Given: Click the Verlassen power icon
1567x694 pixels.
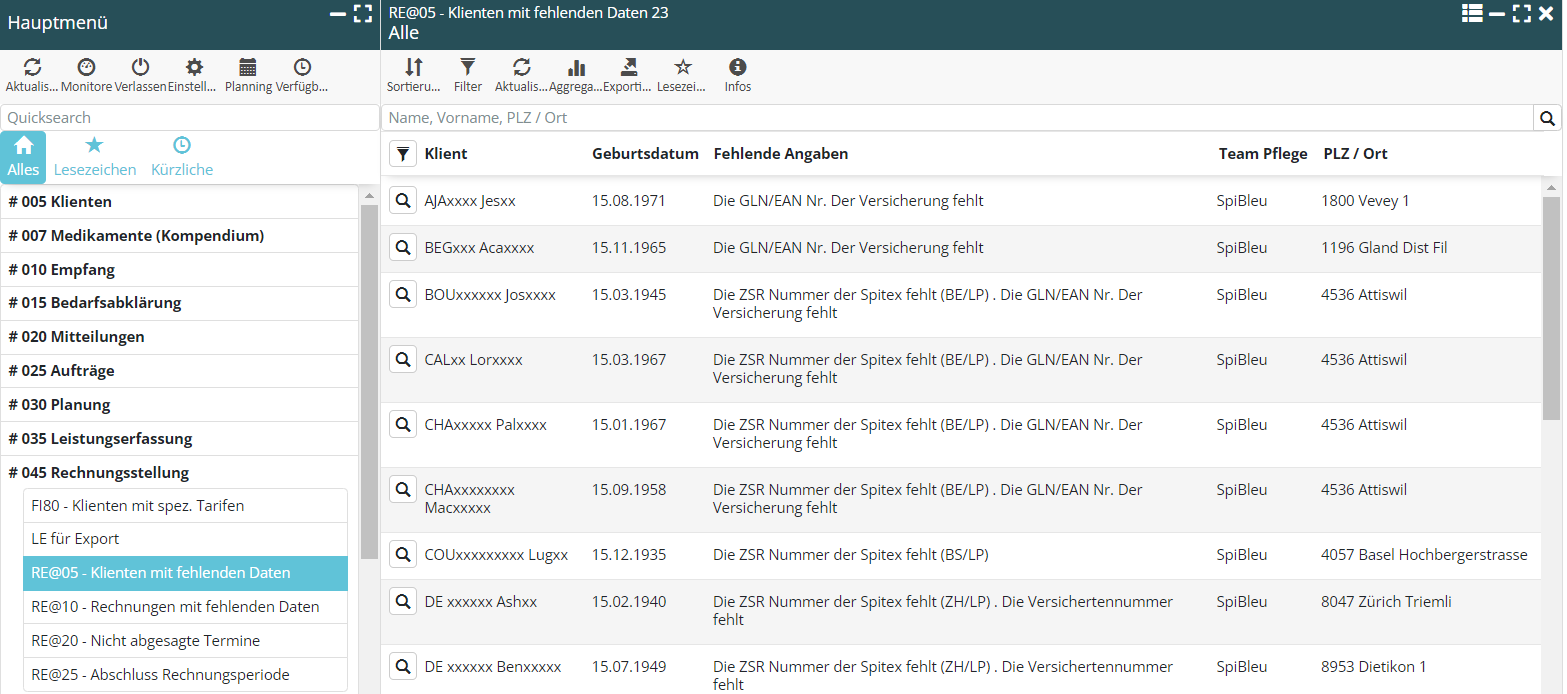Looking at the screenshot, I should tap(140, 68).
